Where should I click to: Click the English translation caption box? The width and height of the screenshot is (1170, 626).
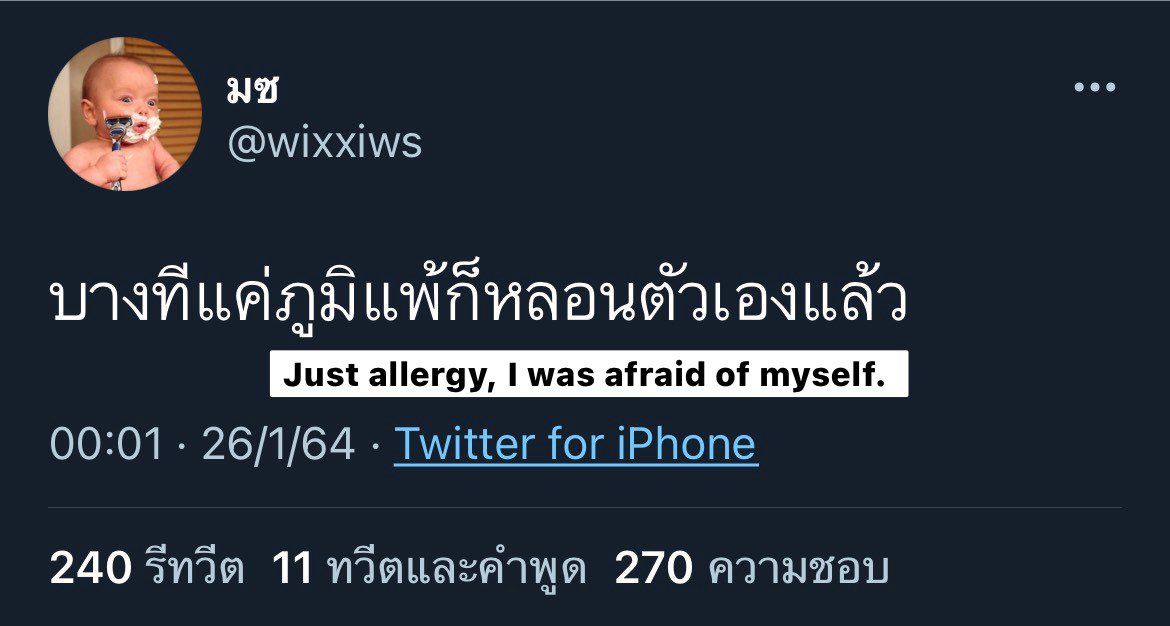589,374
